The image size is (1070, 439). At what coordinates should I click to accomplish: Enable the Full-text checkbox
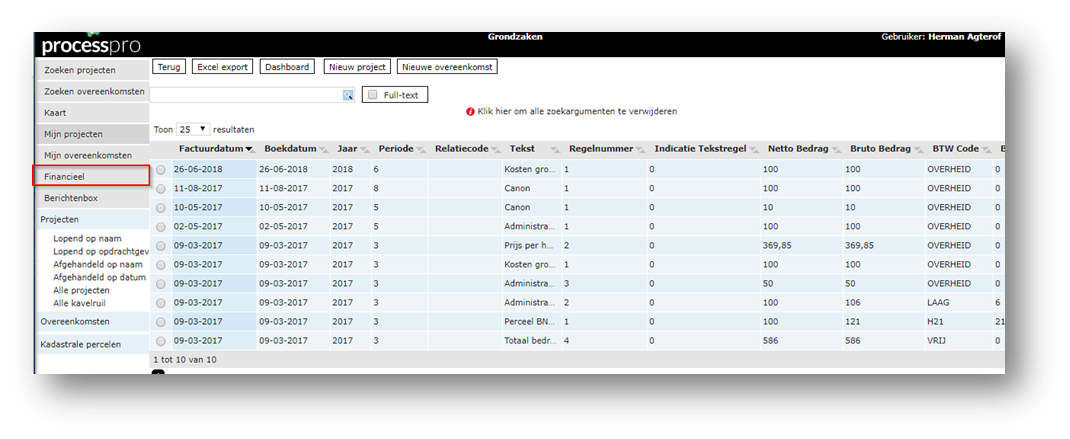(373, 95)
